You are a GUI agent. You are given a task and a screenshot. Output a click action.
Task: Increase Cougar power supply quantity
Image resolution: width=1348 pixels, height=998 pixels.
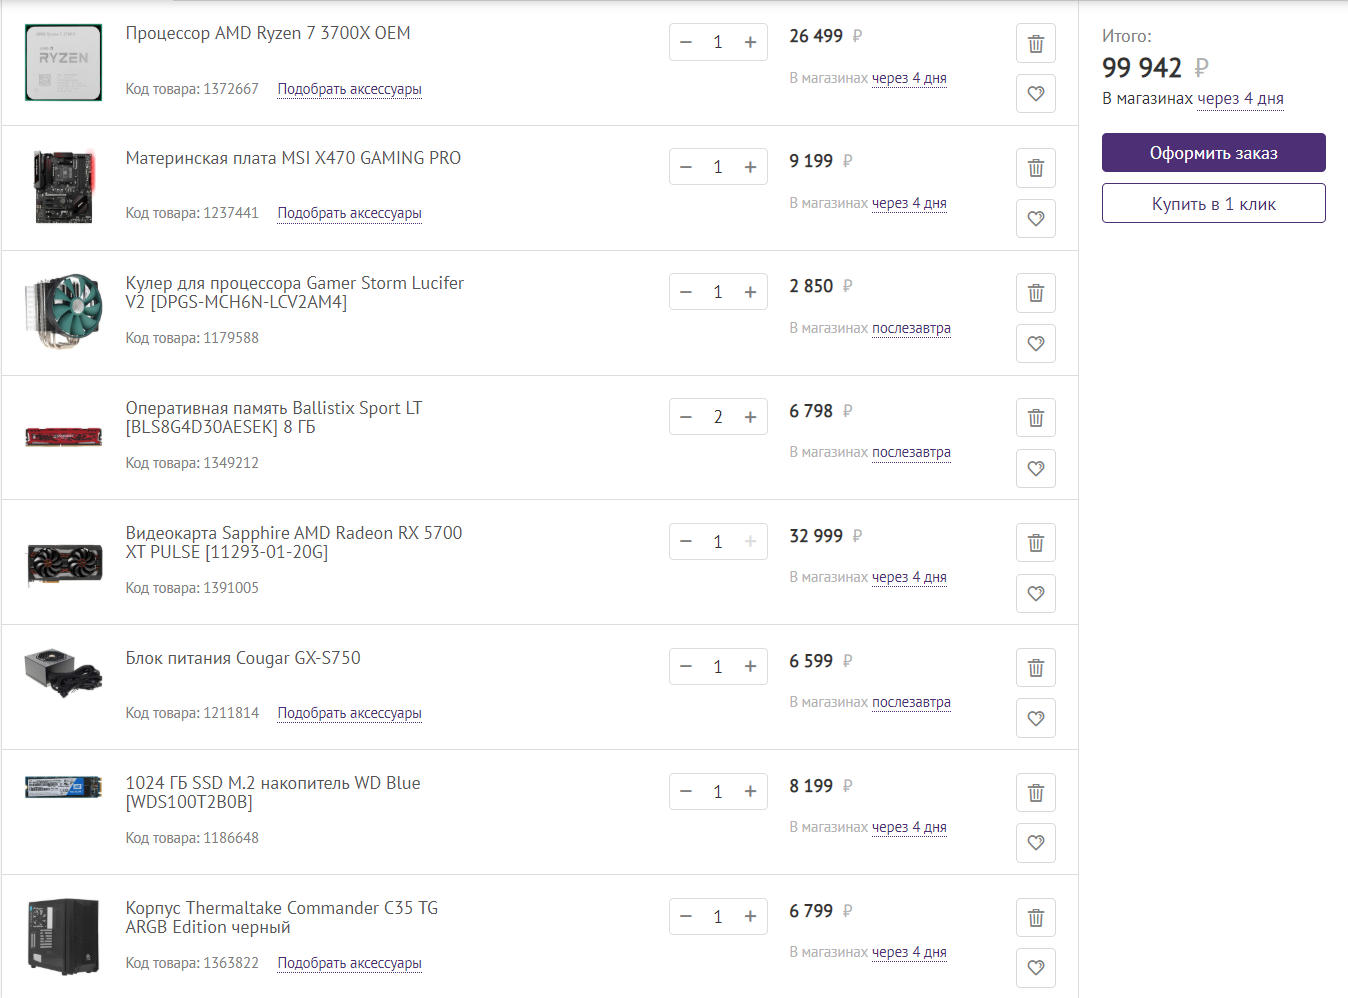(x=750, y=667)
